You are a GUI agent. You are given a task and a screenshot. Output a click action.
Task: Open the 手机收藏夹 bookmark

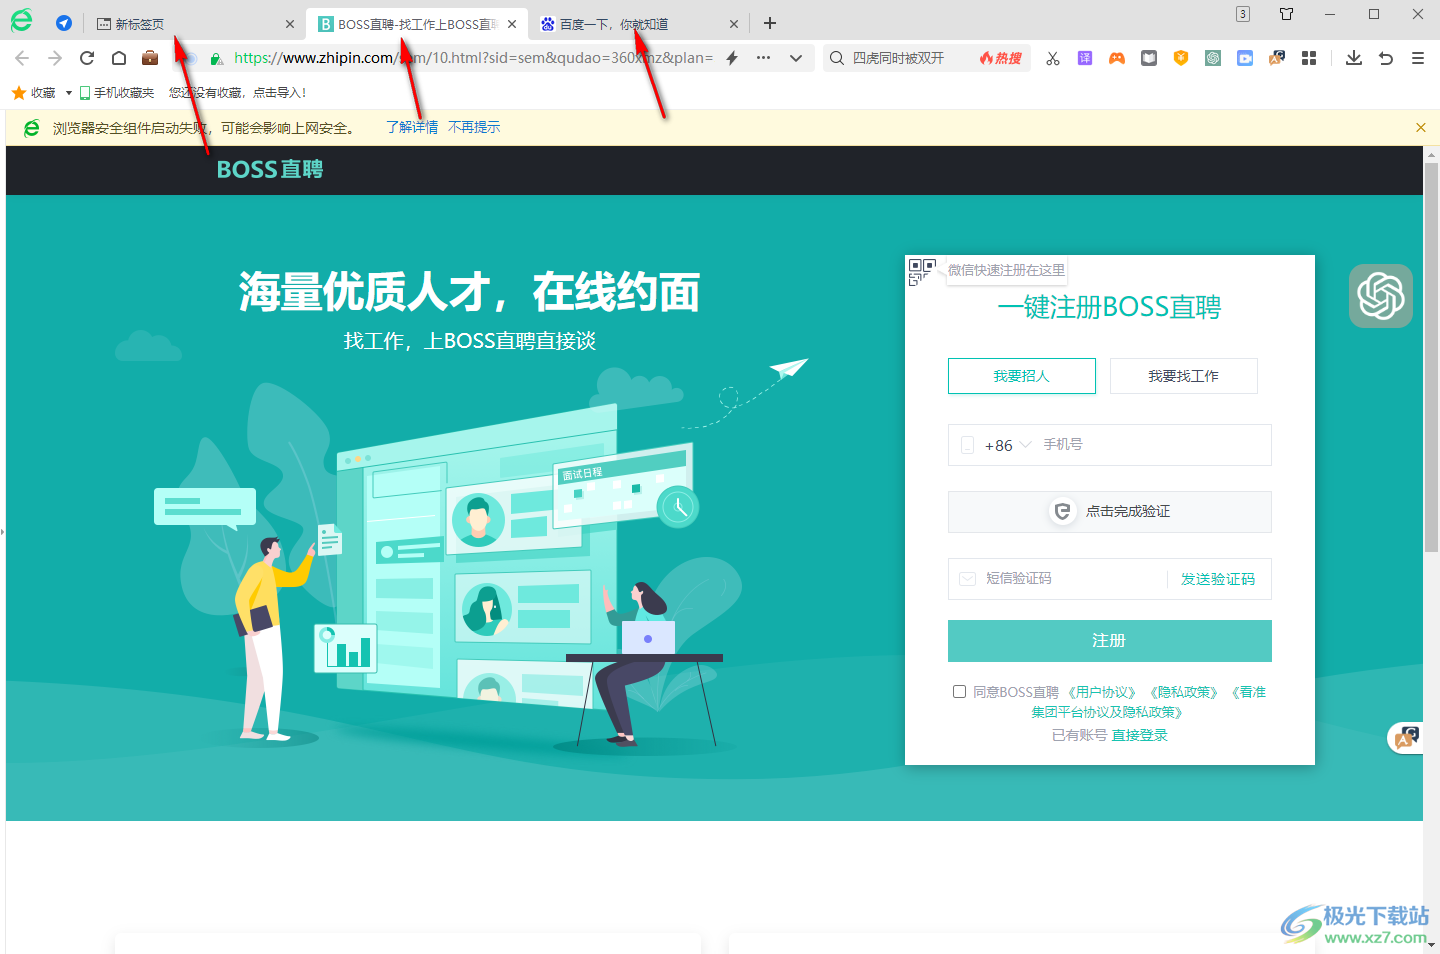(117, 93)
